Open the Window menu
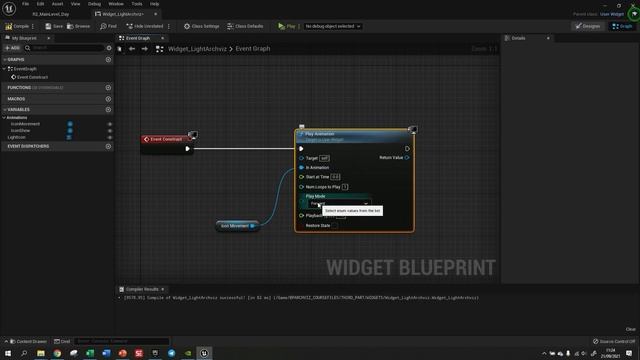This screenshot has height=360, width=640. click(116, 4)
